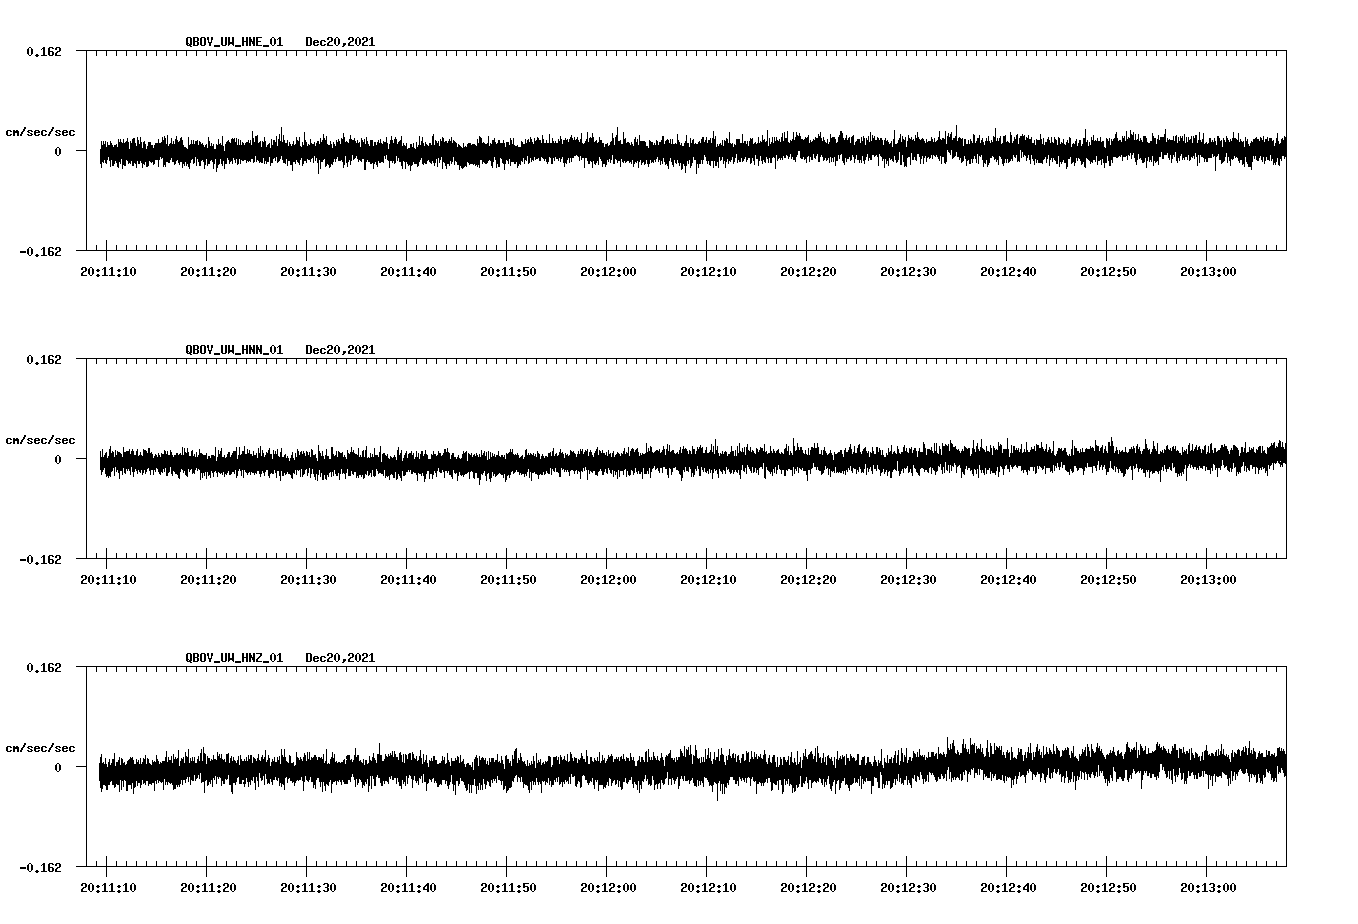This screenshot has width=1358, height=924.
Task: Select 20:13:00 tick label on HNE plot
Action: pyautogui.click(x=1208, y=272)
